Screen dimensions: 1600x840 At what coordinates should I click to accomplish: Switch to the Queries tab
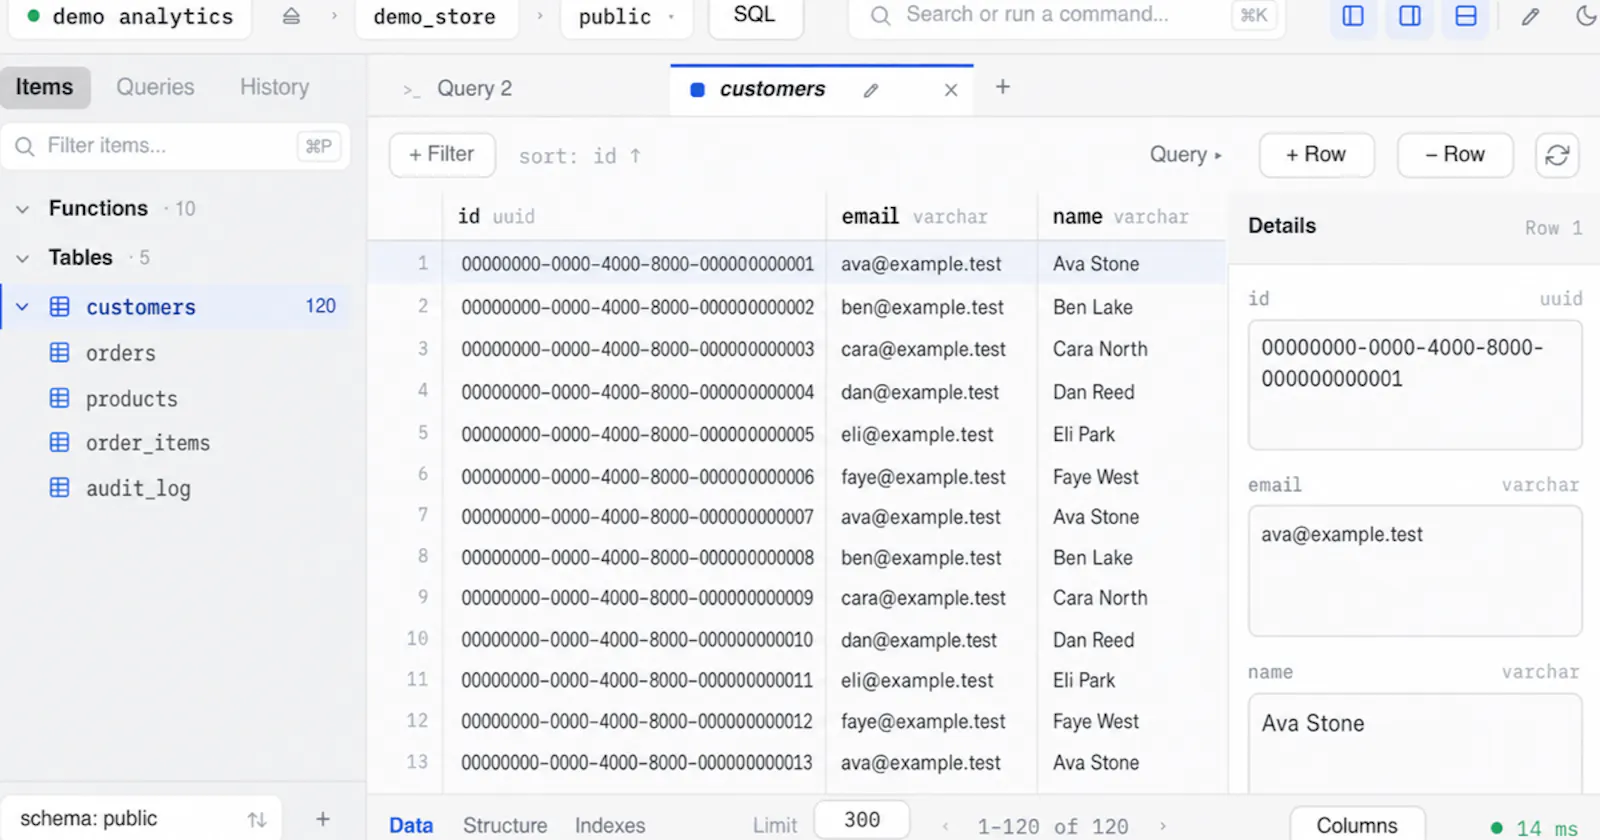click(155, 87)
